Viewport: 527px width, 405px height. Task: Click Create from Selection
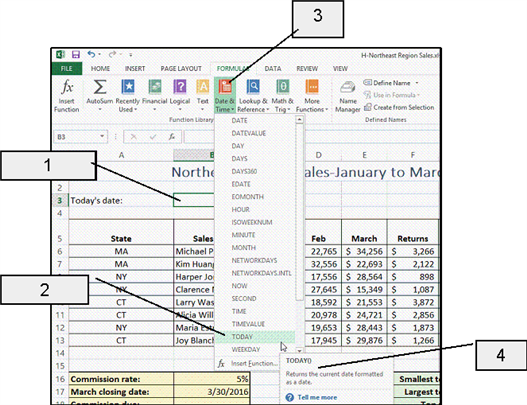click(399, 107)
